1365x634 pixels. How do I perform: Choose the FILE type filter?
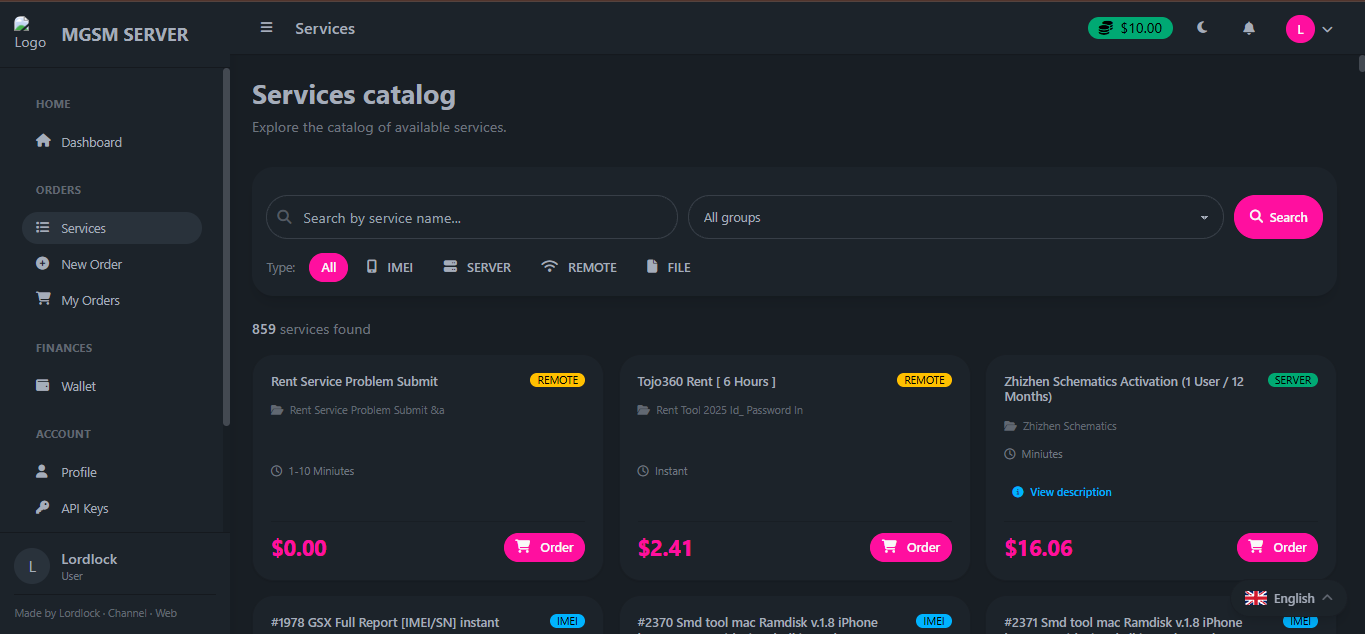(x=668, y=267)
